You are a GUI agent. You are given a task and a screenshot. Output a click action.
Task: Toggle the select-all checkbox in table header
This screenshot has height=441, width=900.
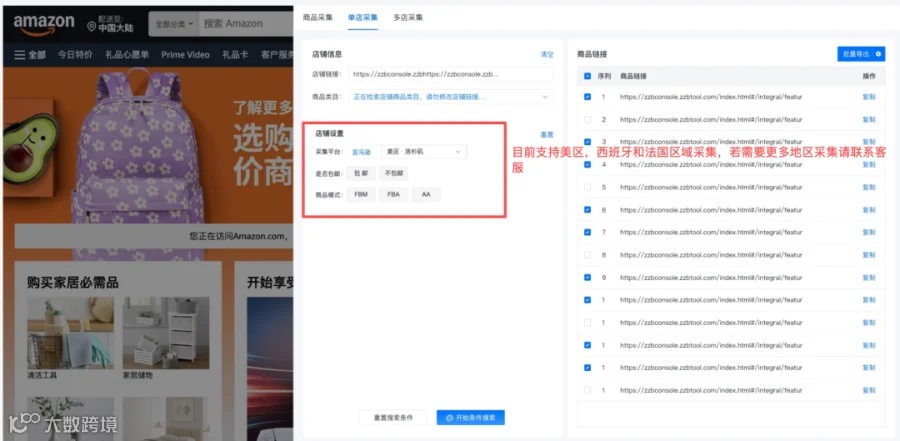tap(587, 76)
